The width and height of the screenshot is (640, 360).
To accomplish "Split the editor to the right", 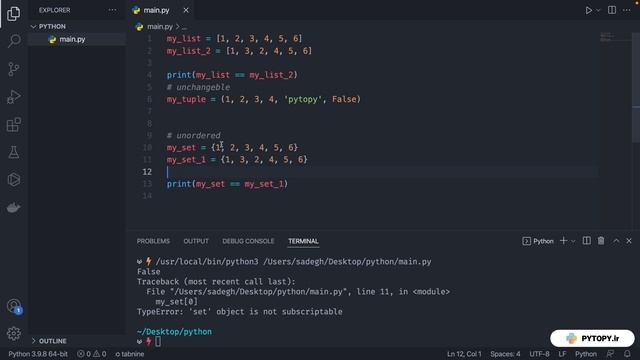I will coord(612,10).
